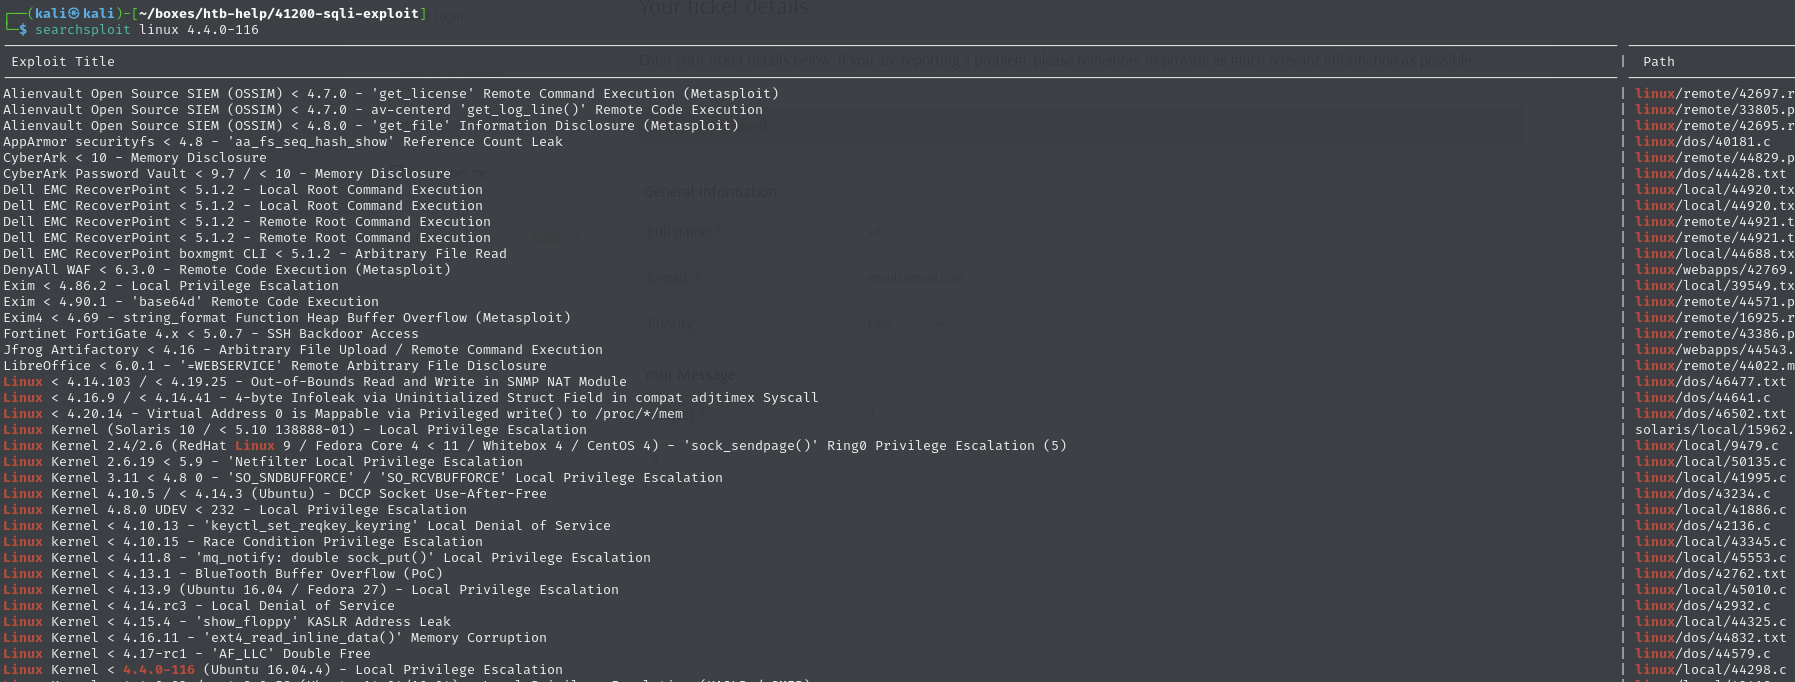Click the 'sock_sendpage()' Ring0 Privilege Escalation line

534,446
